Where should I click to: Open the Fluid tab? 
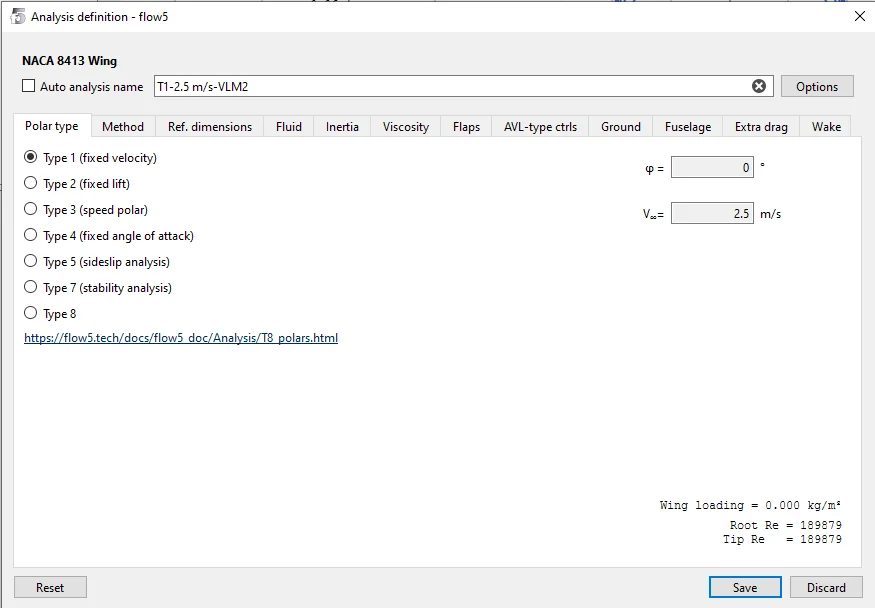tap(289, 127)
